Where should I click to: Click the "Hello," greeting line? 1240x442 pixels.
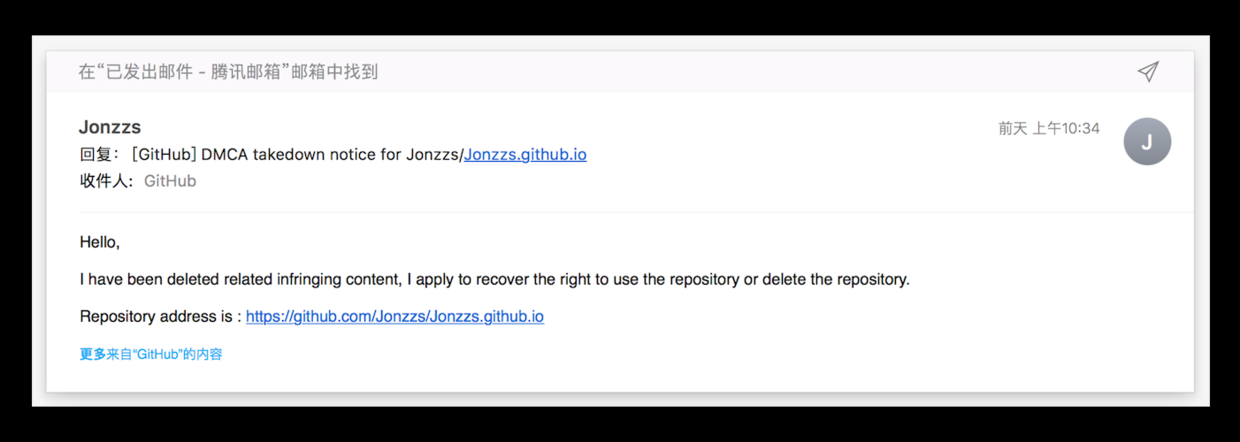100,242
